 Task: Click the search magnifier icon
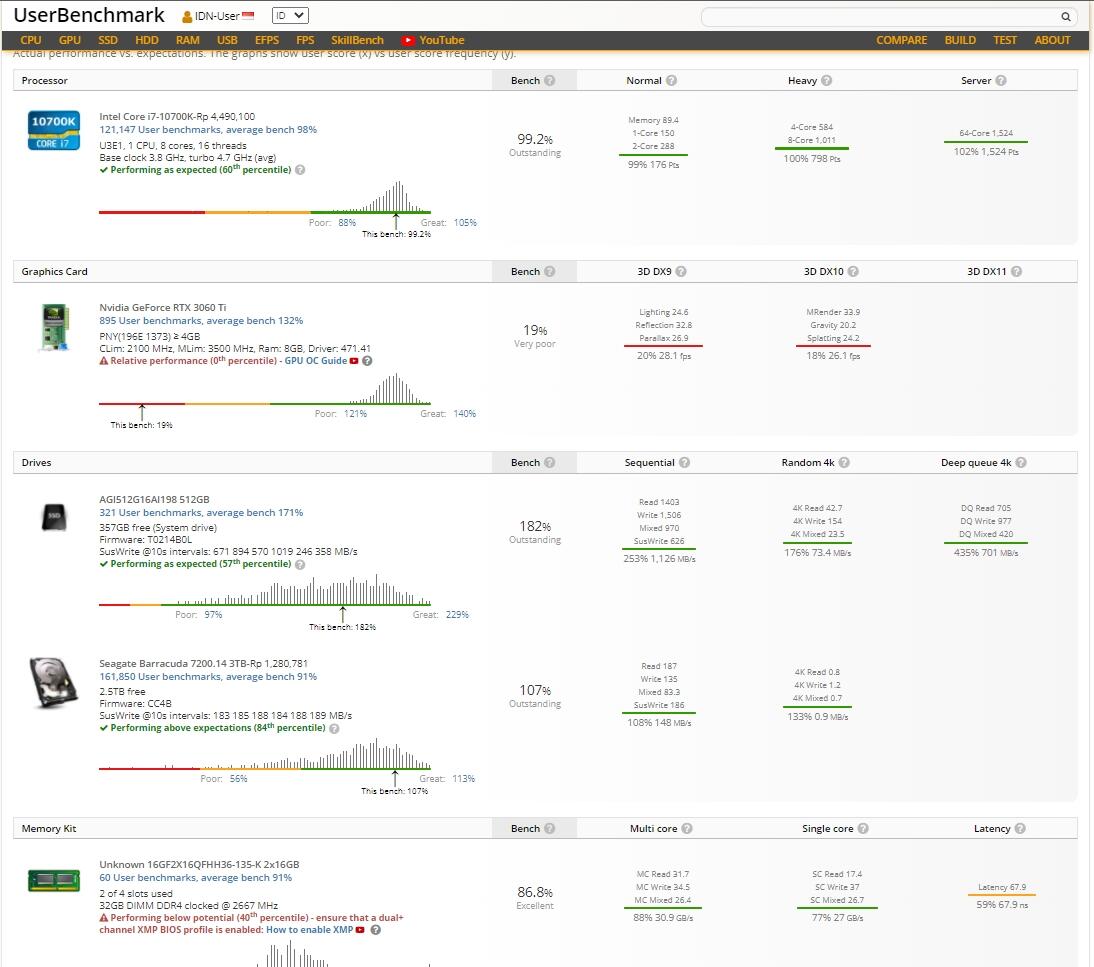tap(1066, 16)
